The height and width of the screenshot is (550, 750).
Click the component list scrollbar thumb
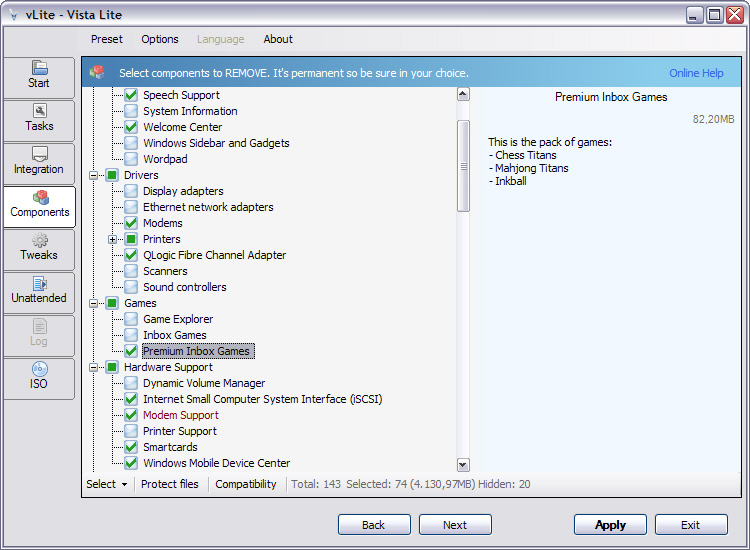pos(463,165)
